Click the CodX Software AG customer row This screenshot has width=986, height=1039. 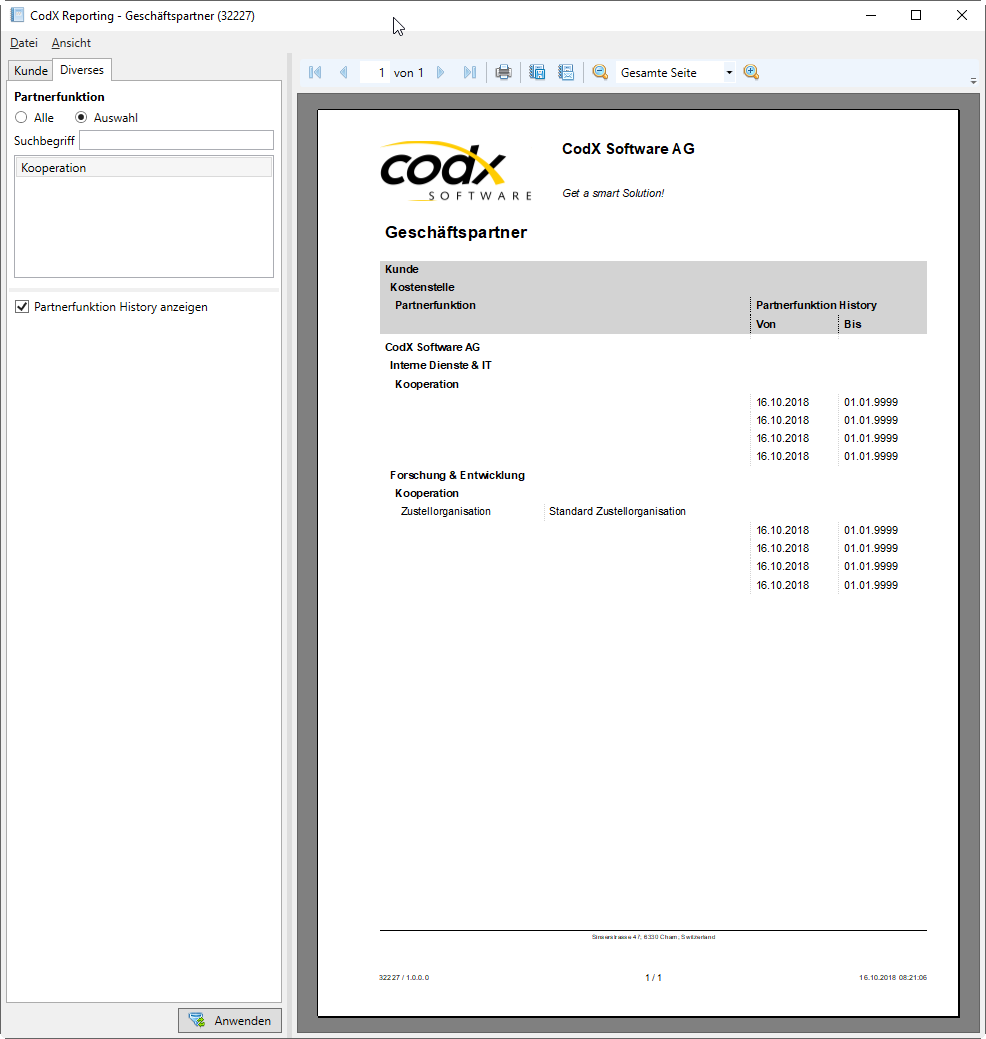click(x=433, y=347)
